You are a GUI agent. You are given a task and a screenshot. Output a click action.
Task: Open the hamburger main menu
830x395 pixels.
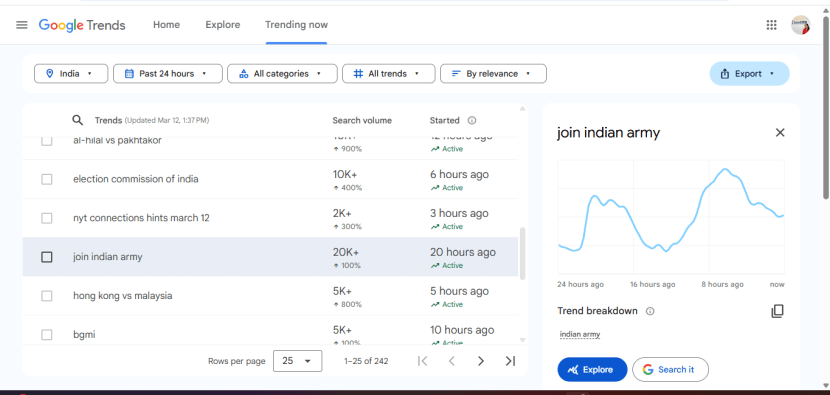point(22,25)
